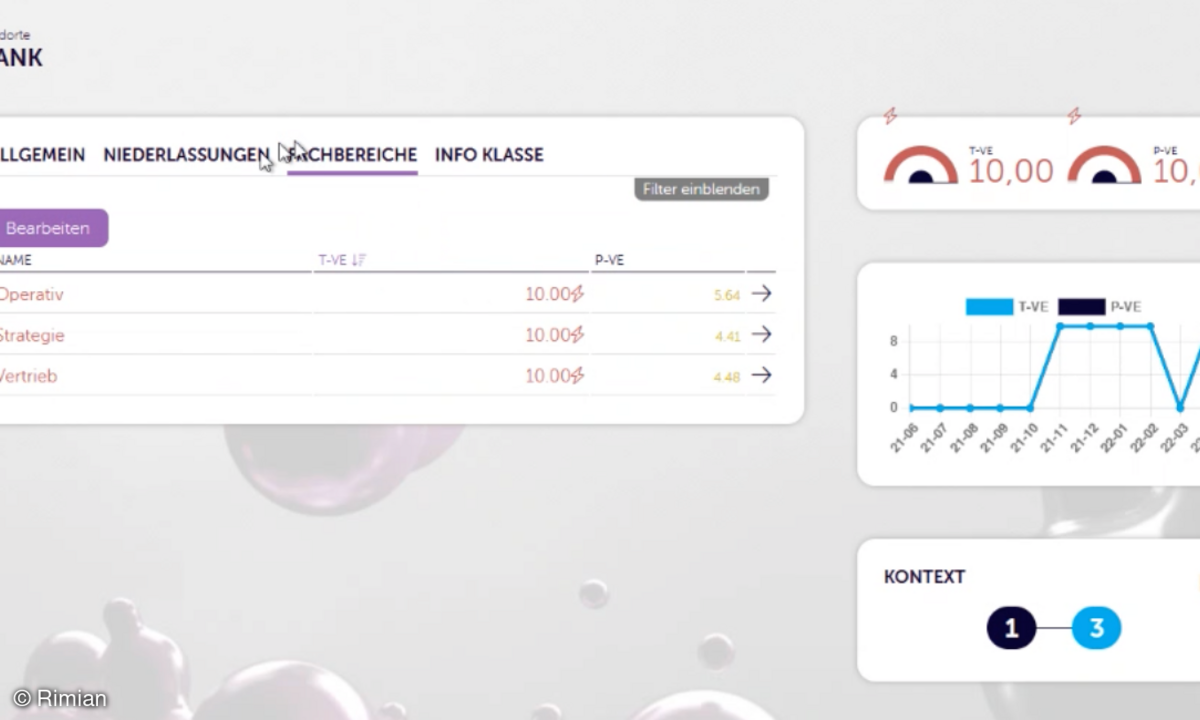Click the KONTEXT heading
This screenshot has height=720, width=1200.
click(x=924, y=577)
